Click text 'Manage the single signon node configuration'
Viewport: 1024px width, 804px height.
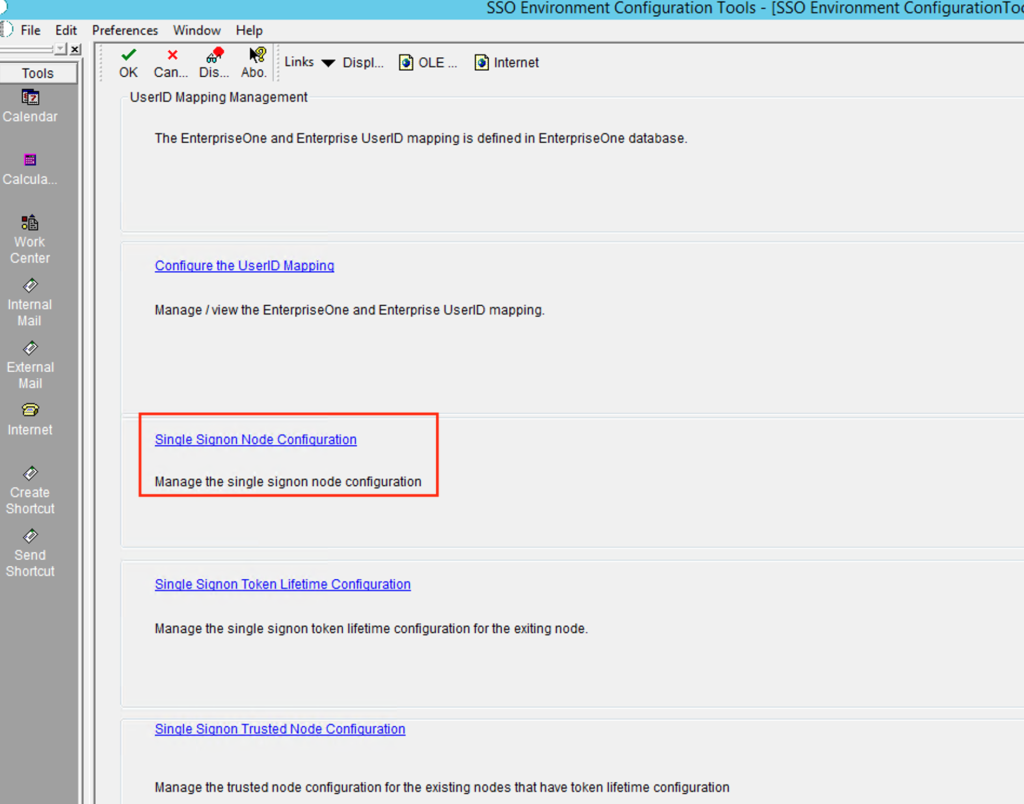[288, 482]
